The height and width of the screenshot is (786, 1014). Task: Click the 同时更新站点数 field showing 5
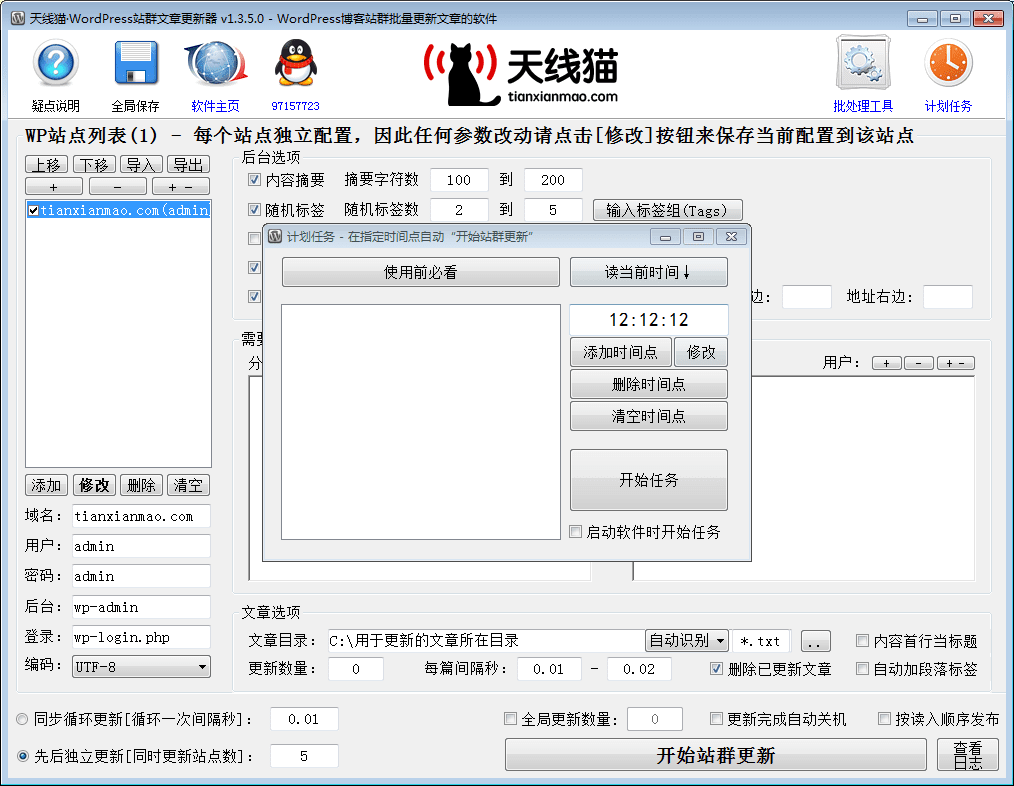pyautogui.click(x=304, y=756)
